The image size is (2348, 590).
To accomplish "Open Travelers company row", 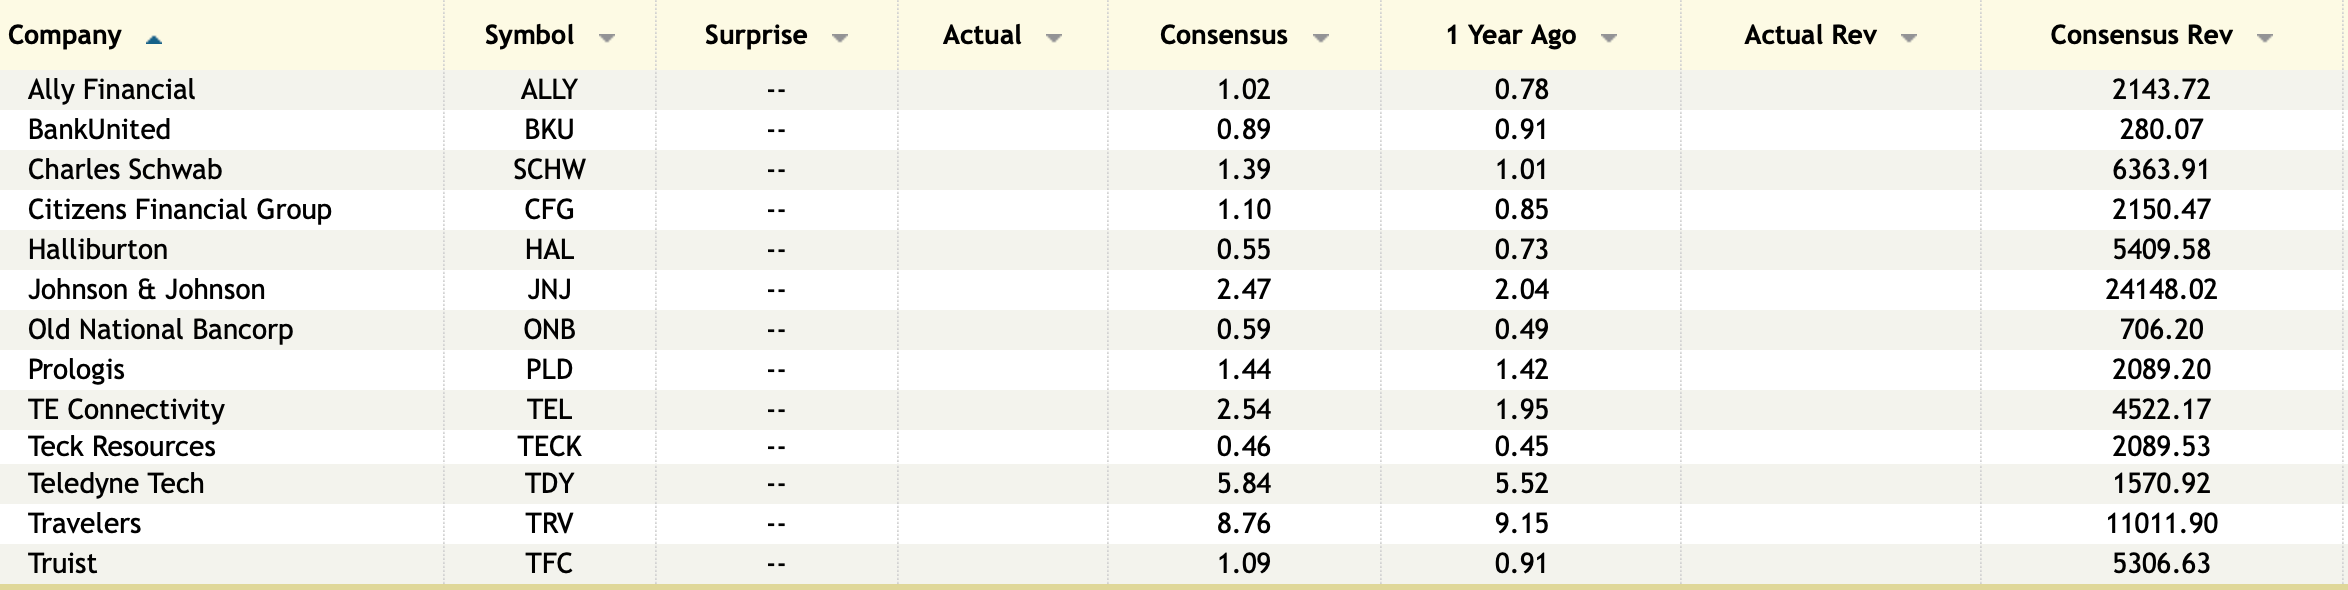I will coord(85,523).
